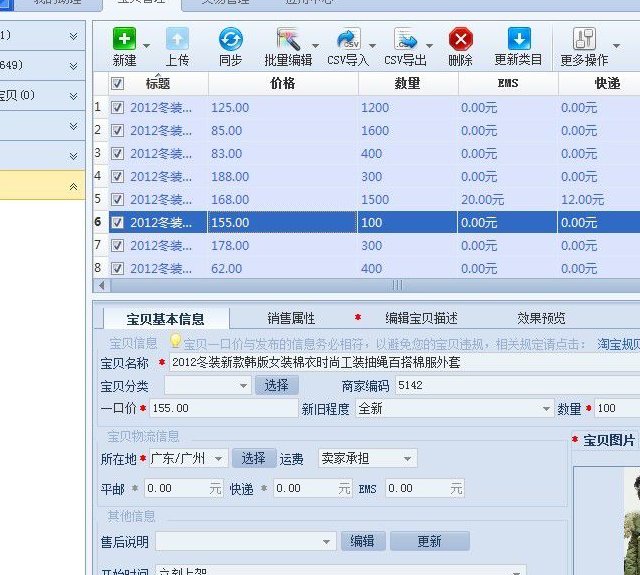Click the CSV导出 export icon
The width and height of the screenshot is (640, 575).
405,39
